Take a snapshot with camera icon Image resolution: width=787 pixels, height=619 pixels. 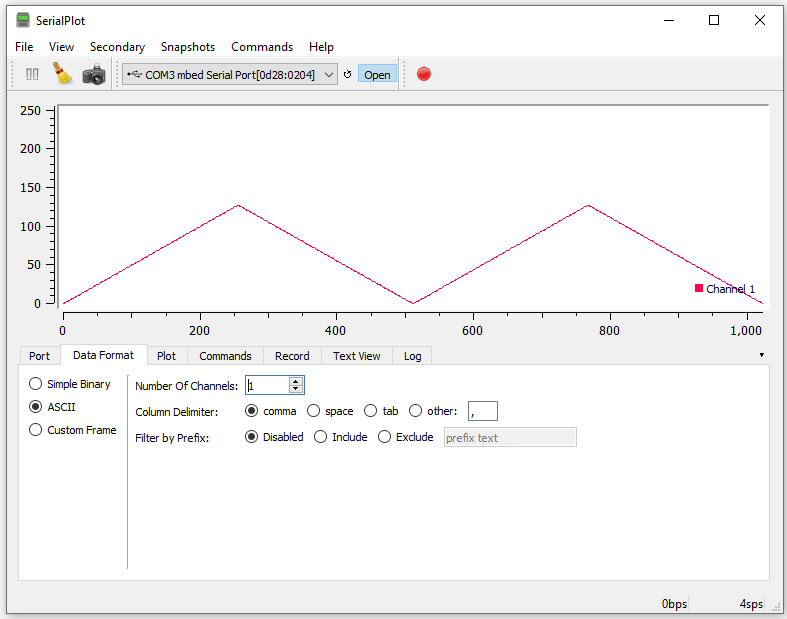[x=94, y=74]
